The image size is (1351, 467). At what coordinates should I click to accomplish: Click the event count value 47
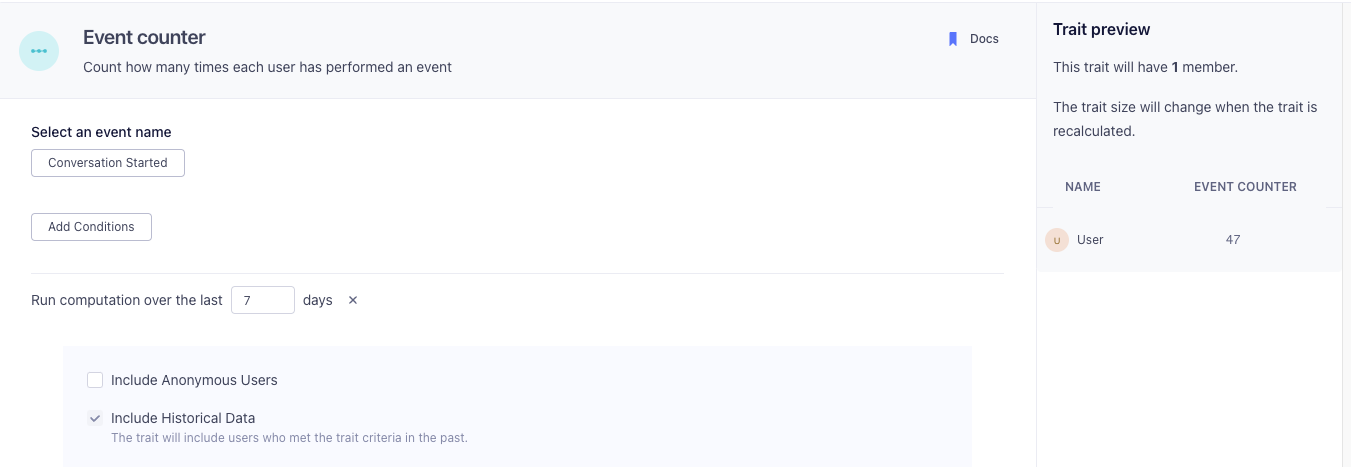[x=1233, y=240]
